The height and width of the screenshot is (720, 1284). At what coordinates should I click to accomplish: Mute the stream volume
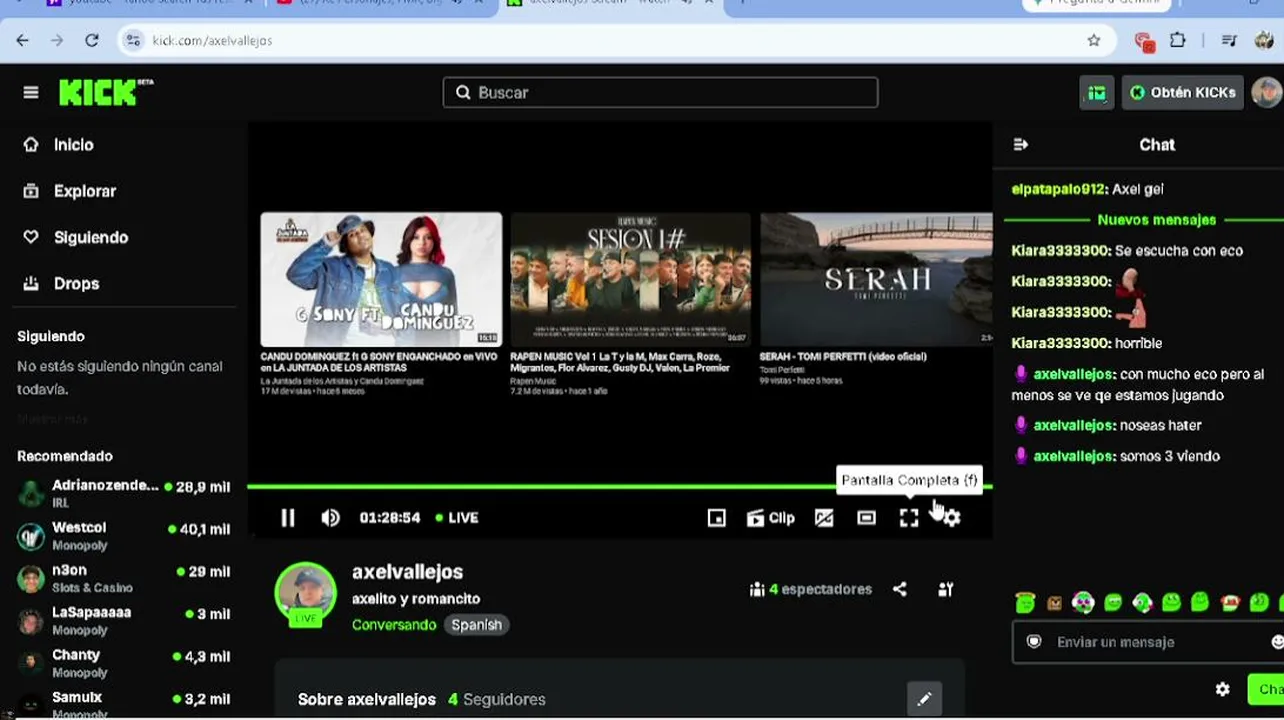click(x=330, y=517)
